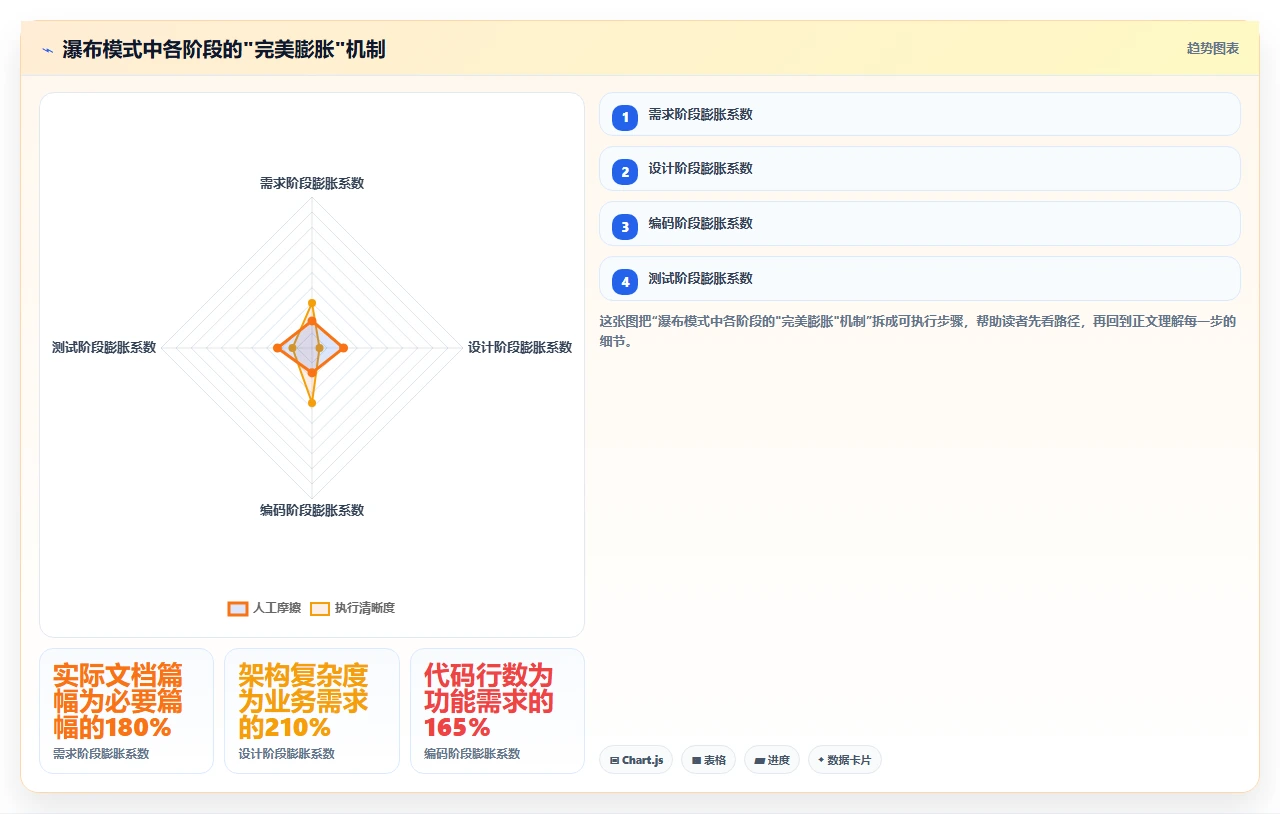
Task: Click the card caption 需求阶段膨胀系数 under 180%
Action: click(x=101, y=754)
